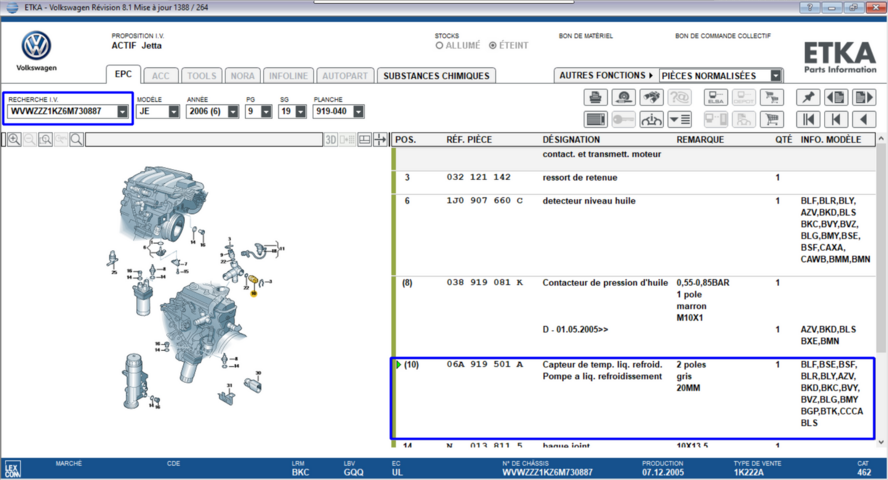888x480 pixels.
Task: Open the NORA tab
Action: pos(242,76)
